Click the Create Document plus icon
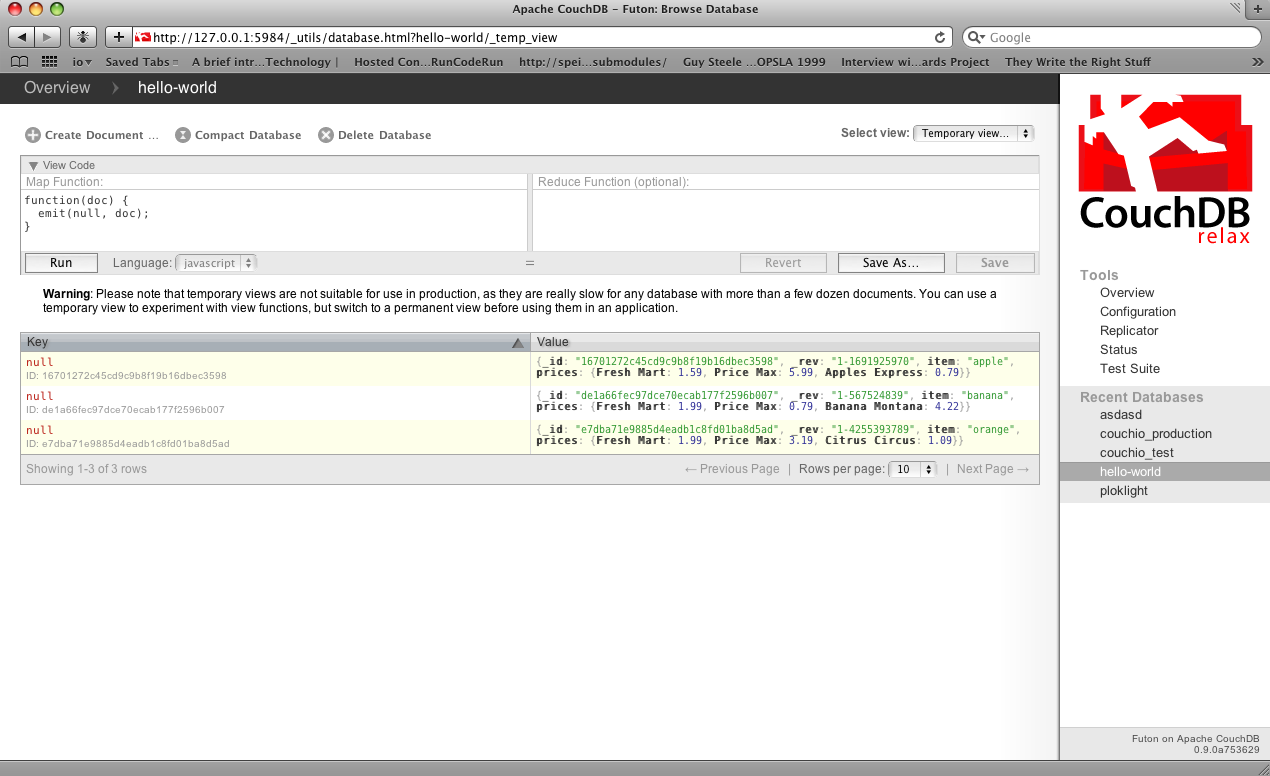This screenshot has width=1270, height=776. click(x=33, y=135)
